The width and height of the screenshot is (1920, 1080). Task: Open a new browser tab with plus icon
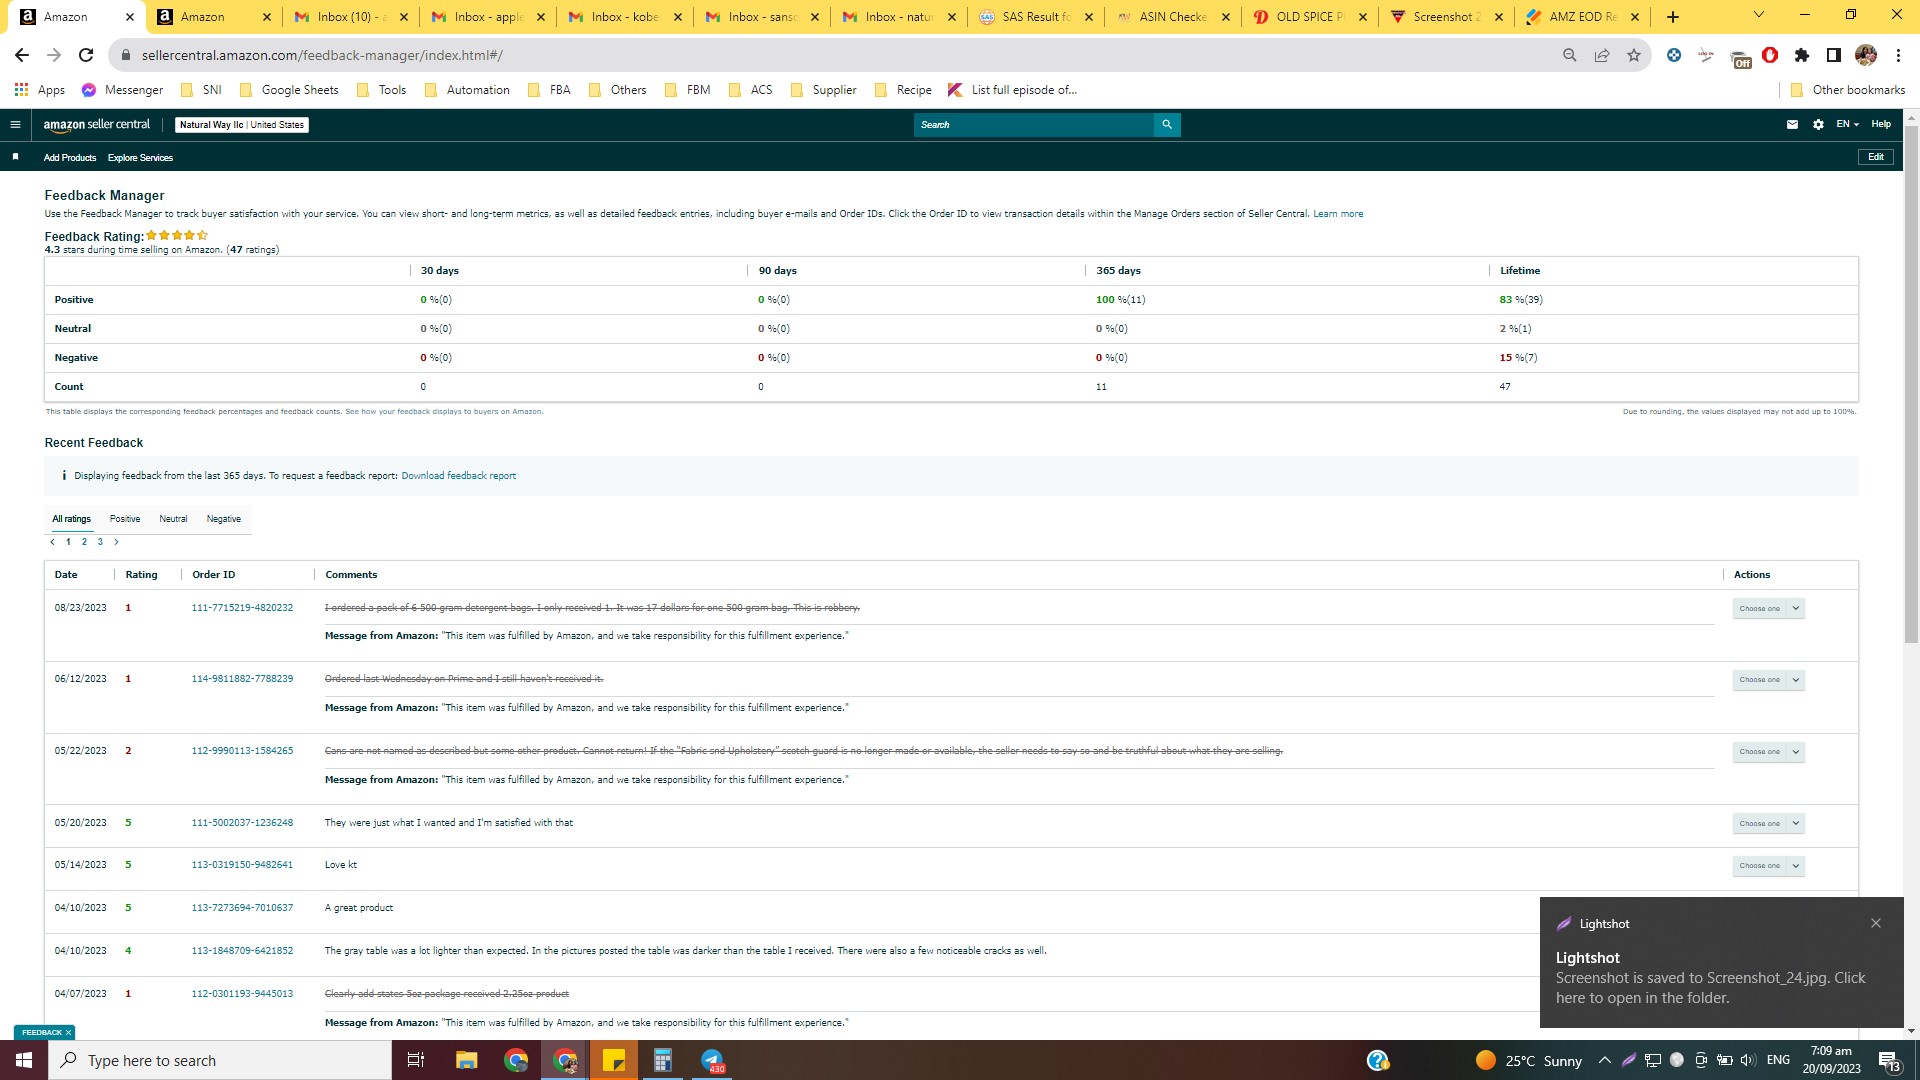coord(1673,17)
